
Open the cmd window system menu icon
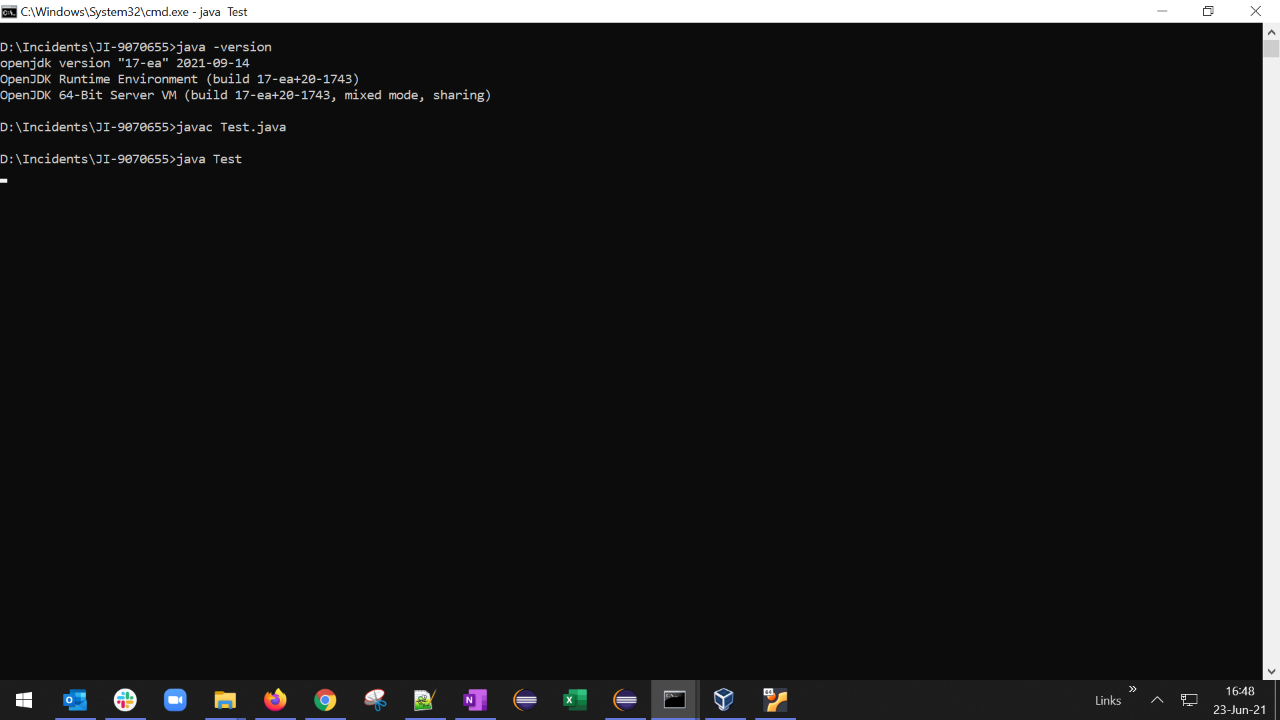click(9, 12)
